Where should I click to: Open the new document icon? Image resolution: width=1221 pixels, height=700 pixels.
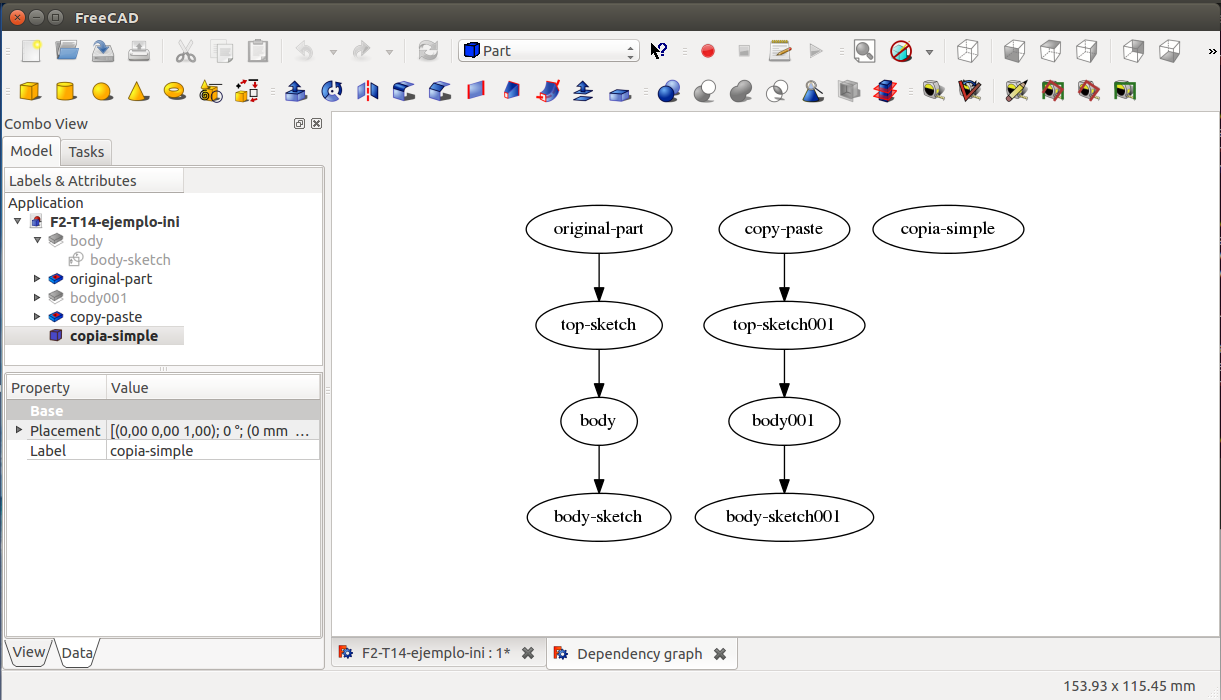[x=32, y=51]
